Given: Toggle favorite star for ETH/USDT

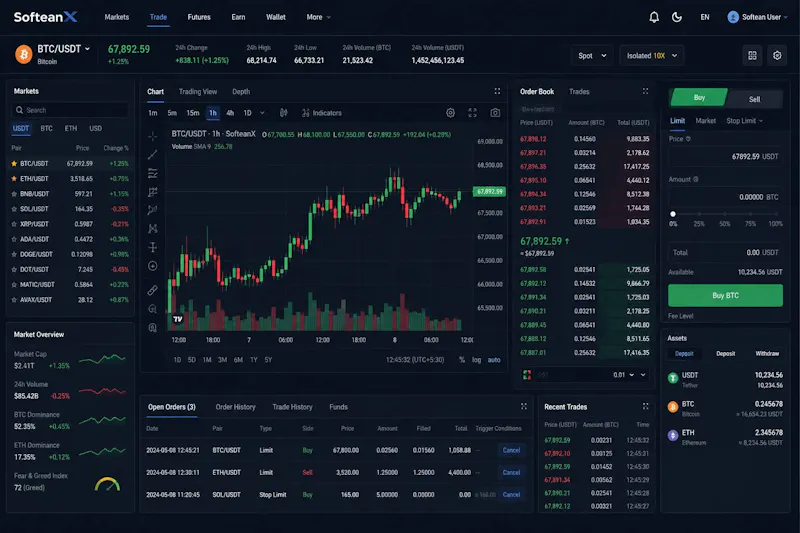Looking at the screenshot, I should point(14,179).
